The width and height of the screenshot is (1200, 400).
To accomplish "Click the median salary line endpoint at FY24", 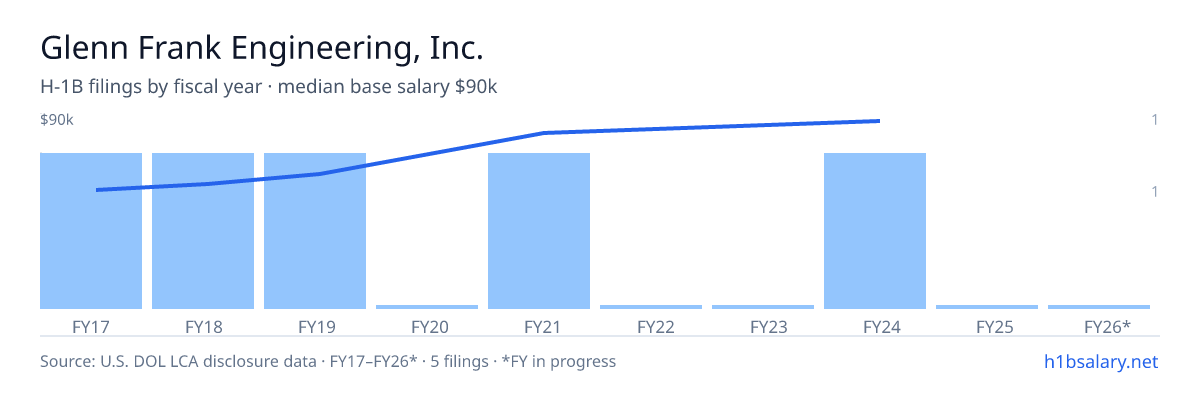I will click(878, 121).
